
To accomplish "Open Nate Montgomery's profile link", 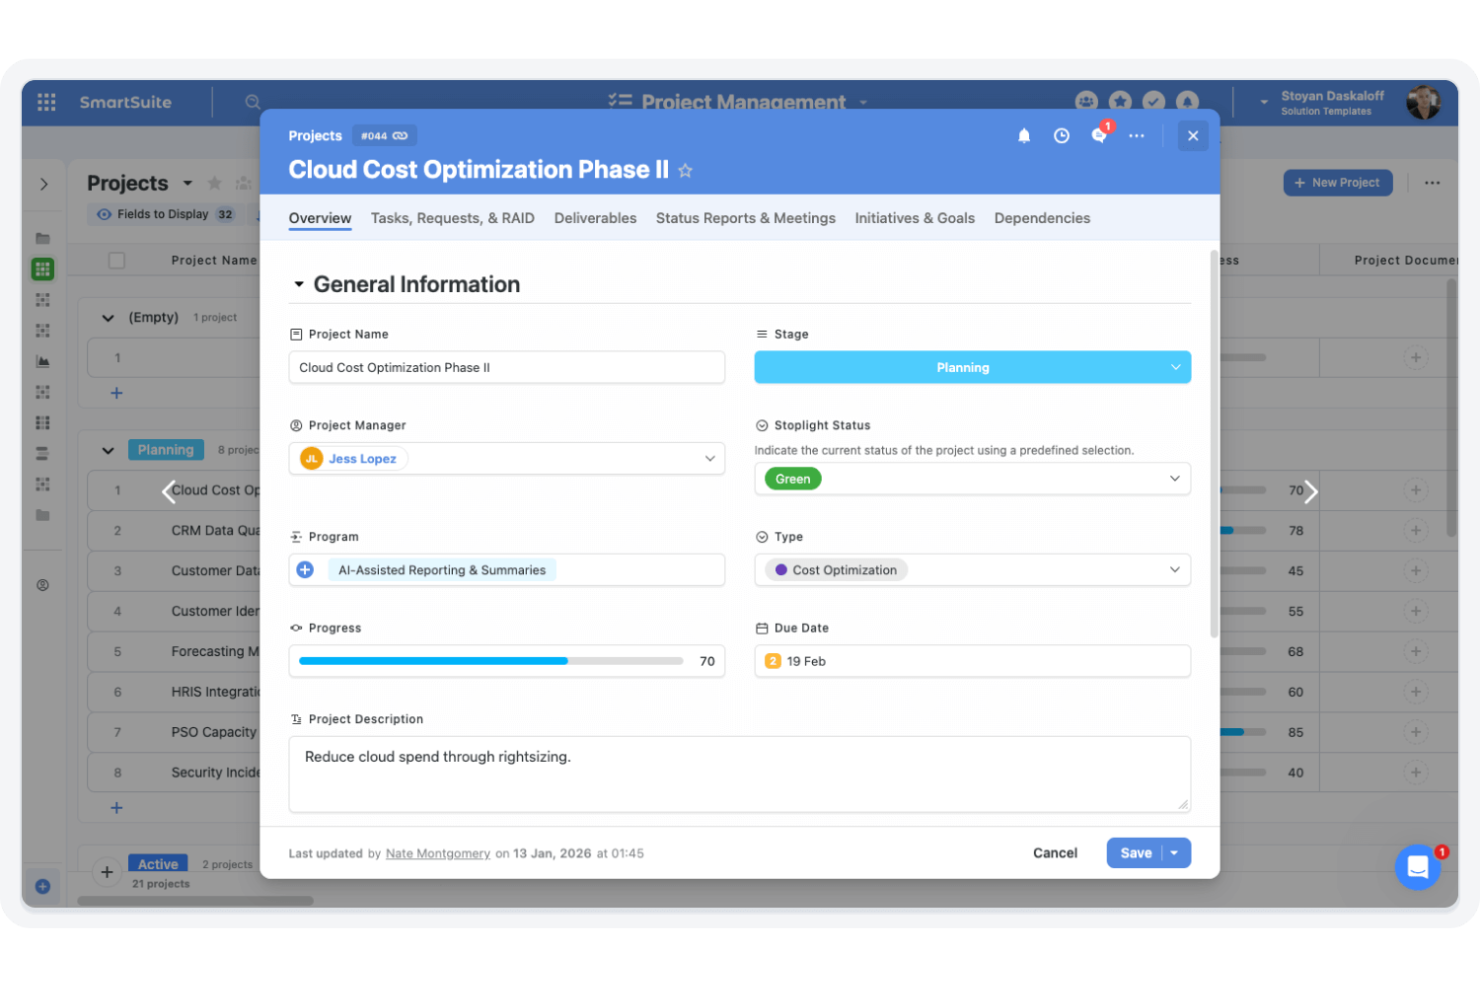I will coord(438,853).
